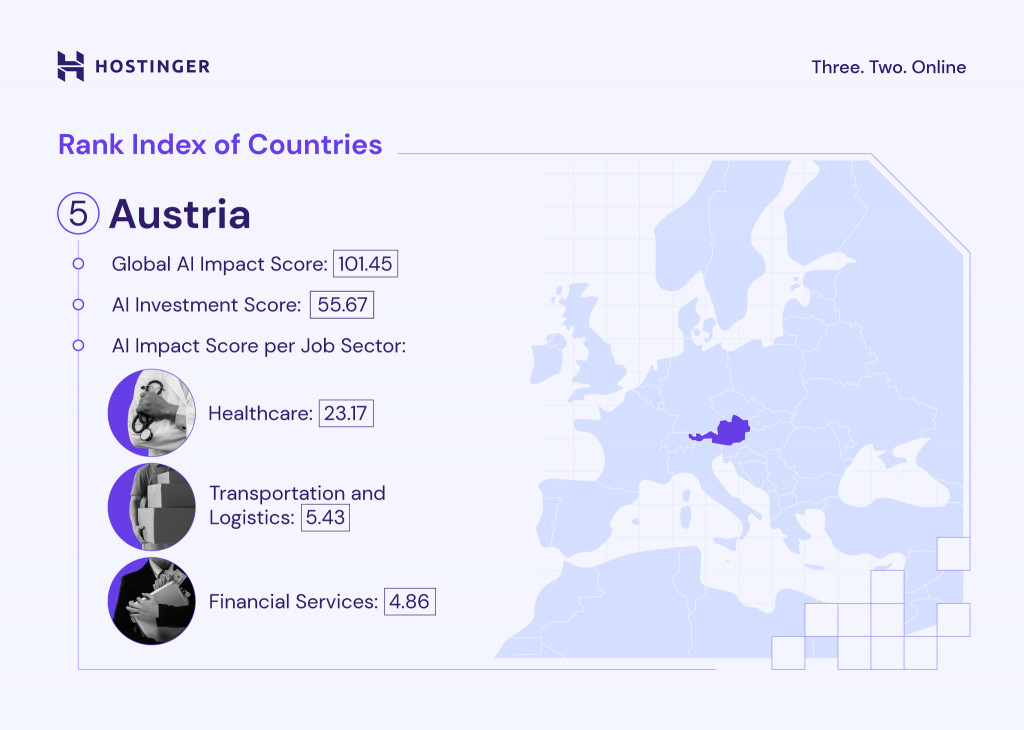This screenshot has height=730, width=1024.
Task: Click the bullet beside AI Impact Score per Job Sector
Action: (78, 346)
